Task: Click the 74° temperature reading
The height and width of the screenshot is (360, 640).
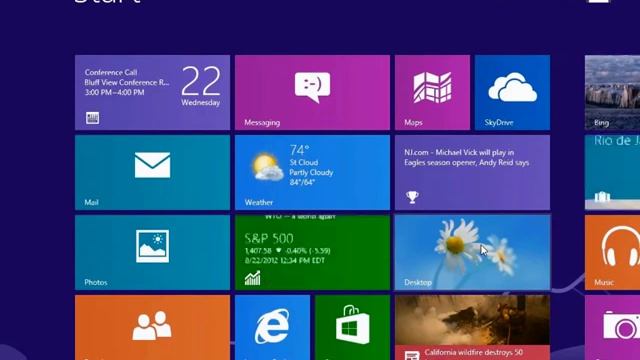Action: pos(299,150)
